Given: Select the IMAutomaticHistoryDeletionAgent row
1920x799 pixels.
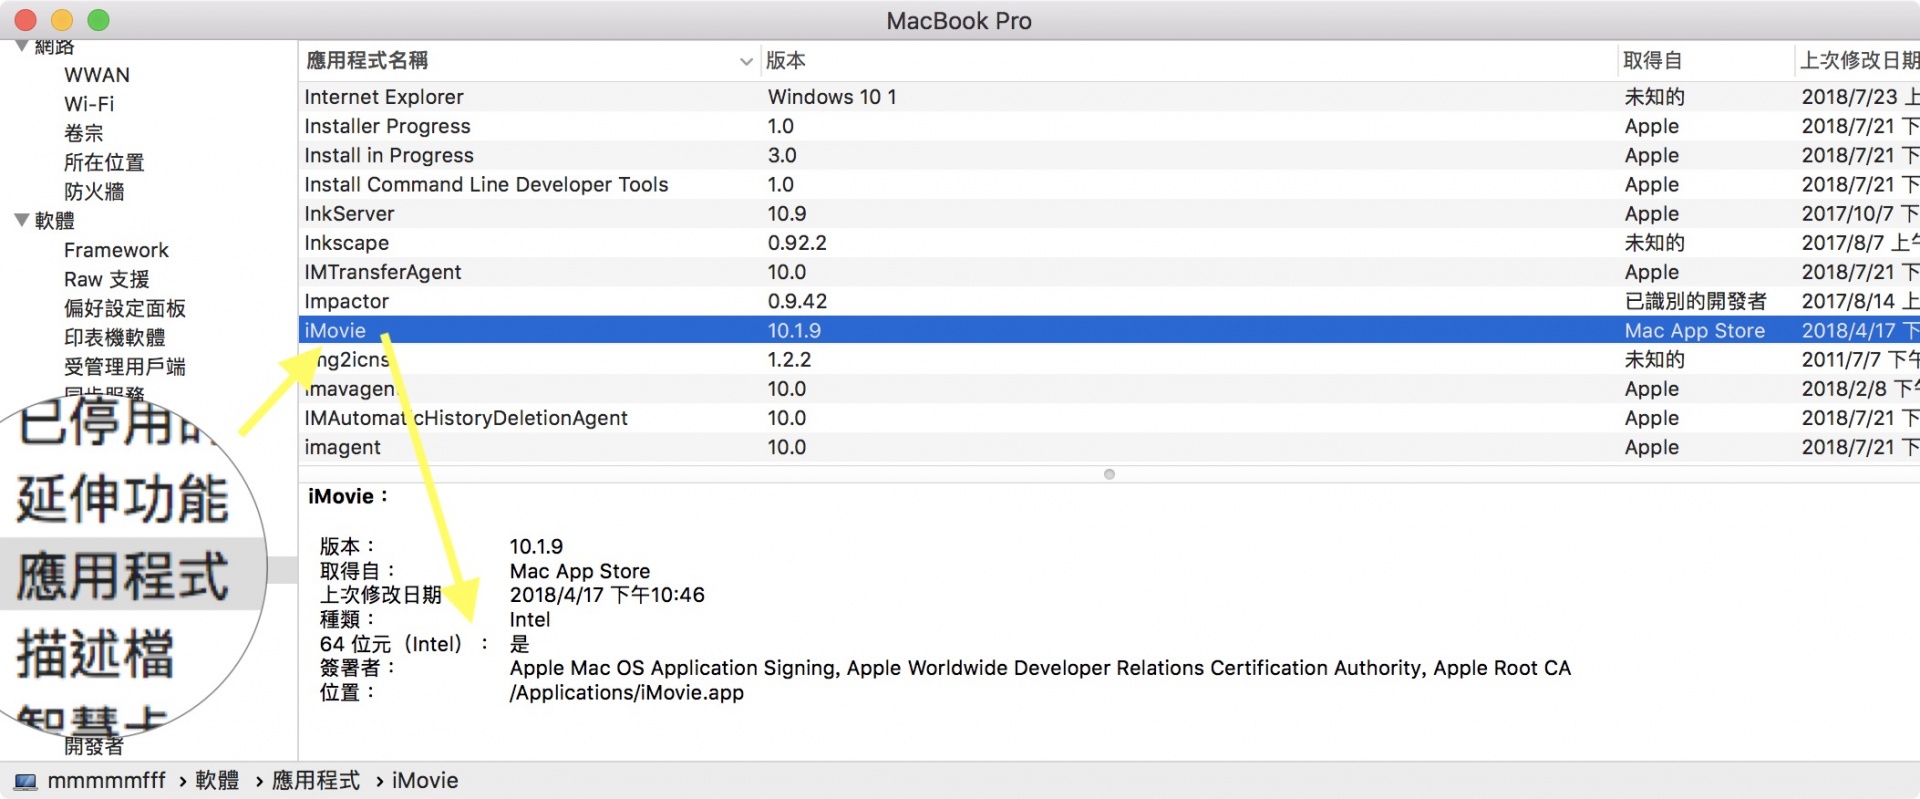Looking at the screenshot, I should click(x=1109, y=418).
